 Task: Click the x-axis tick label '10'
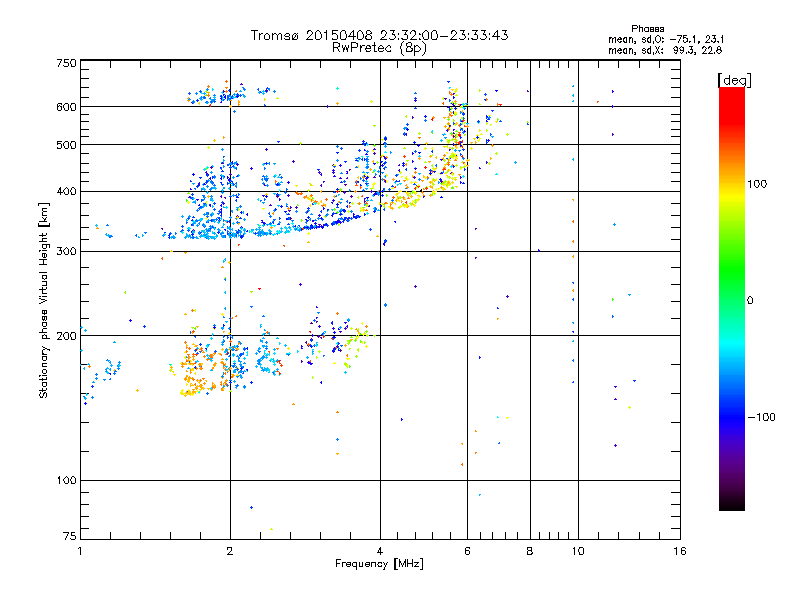578,551
